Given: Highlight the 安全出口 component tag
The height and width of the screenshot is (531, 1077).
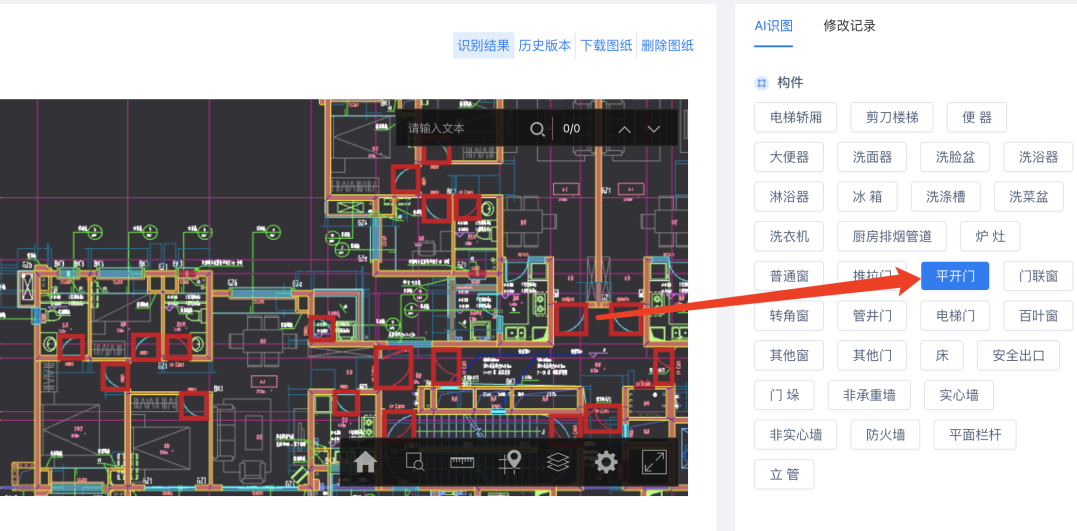Looking at the screenshot, I should [x=1019, y=355].
